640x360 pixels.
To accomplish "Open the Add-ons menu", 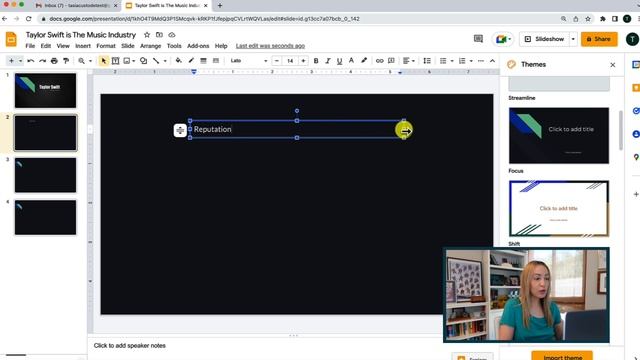I will tap(198, 46).
